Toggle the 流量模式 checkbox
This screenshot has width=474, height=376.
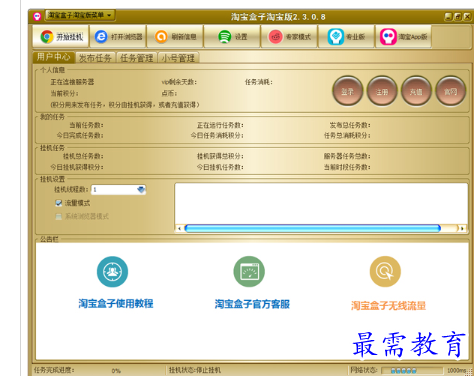click(59, 203)
